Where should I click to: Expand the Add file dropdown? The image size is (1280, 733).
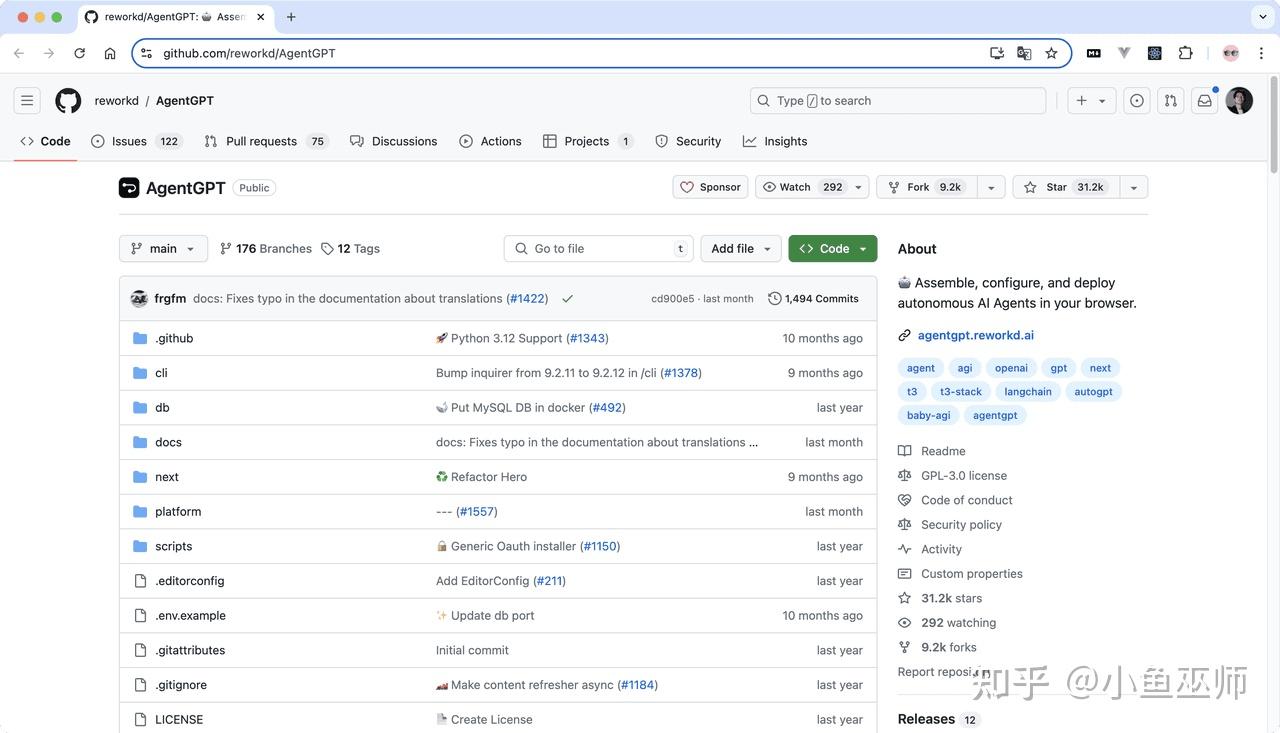pos(741,249)
